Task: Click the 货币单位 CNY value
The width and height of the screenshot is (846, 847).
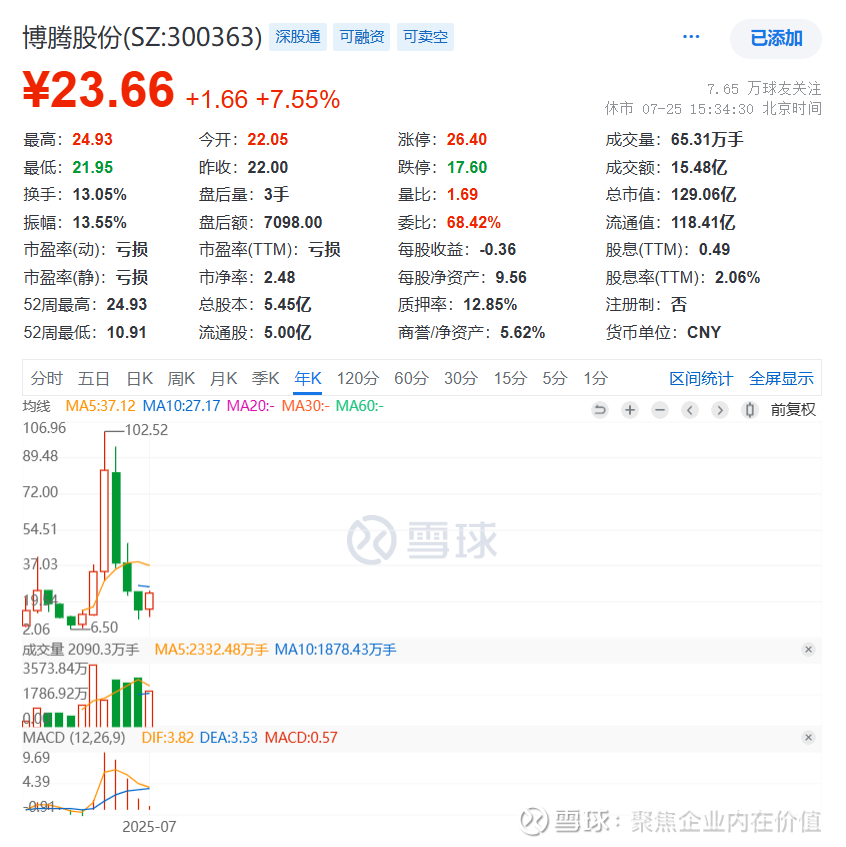Action: click(704, 332)
